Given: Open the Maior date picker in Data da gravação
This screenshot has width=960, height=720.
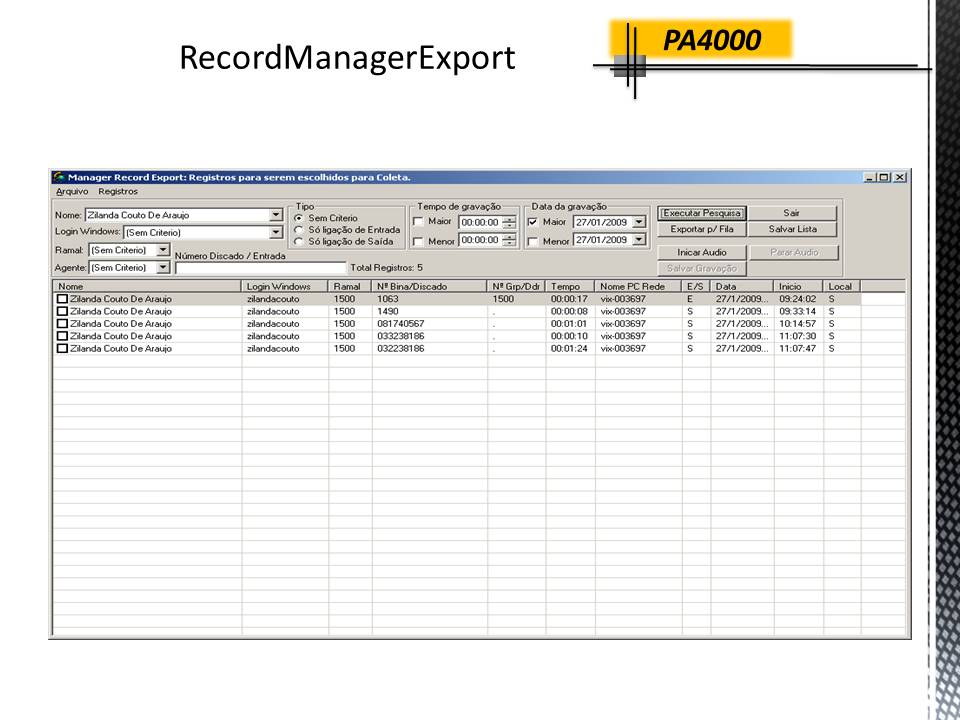Looking at the screenshot, I should pos(641,222).
